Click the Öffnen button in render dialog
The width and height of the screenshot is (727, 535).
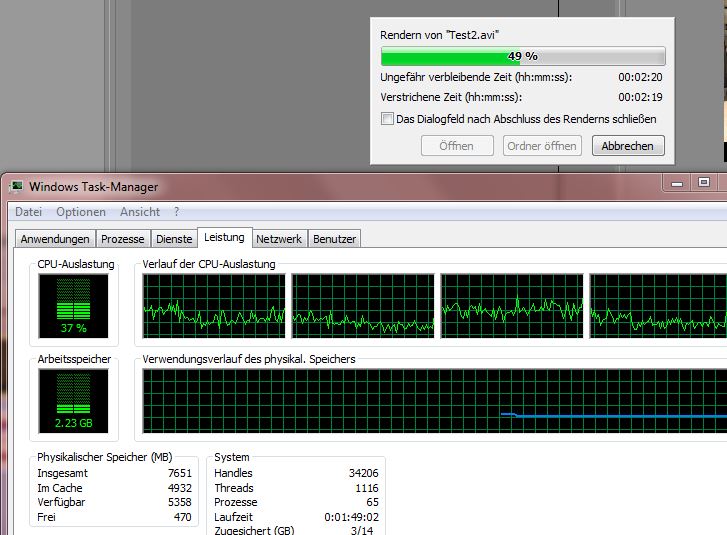[457, 146]
